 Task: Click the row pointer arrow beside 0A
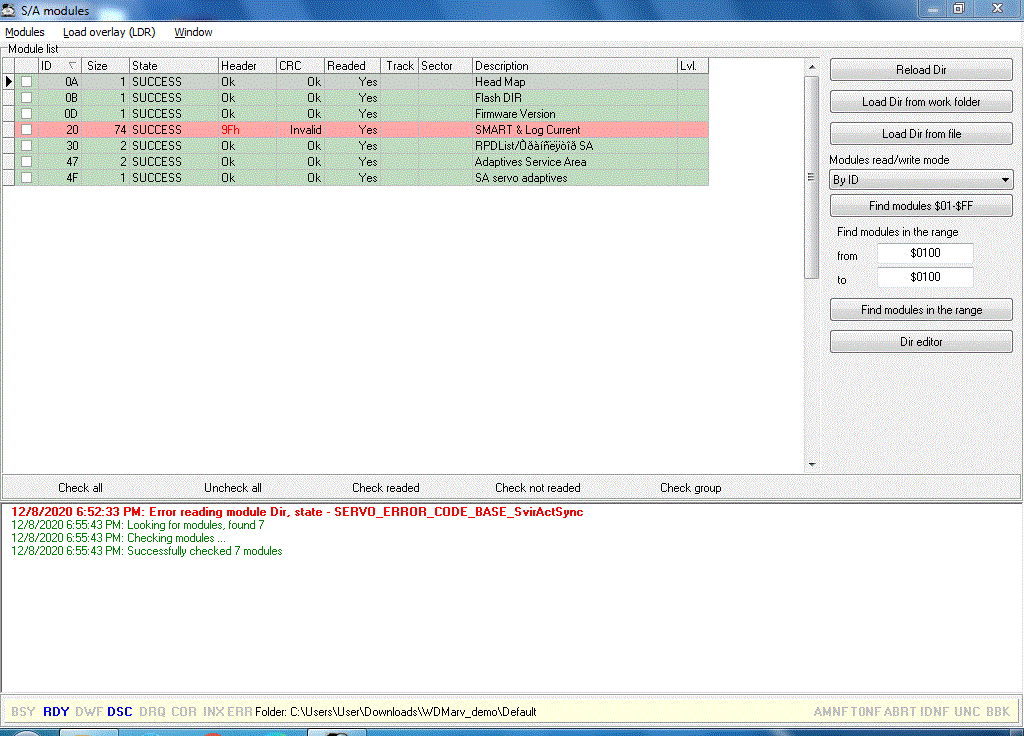click(x=8, y=82)
